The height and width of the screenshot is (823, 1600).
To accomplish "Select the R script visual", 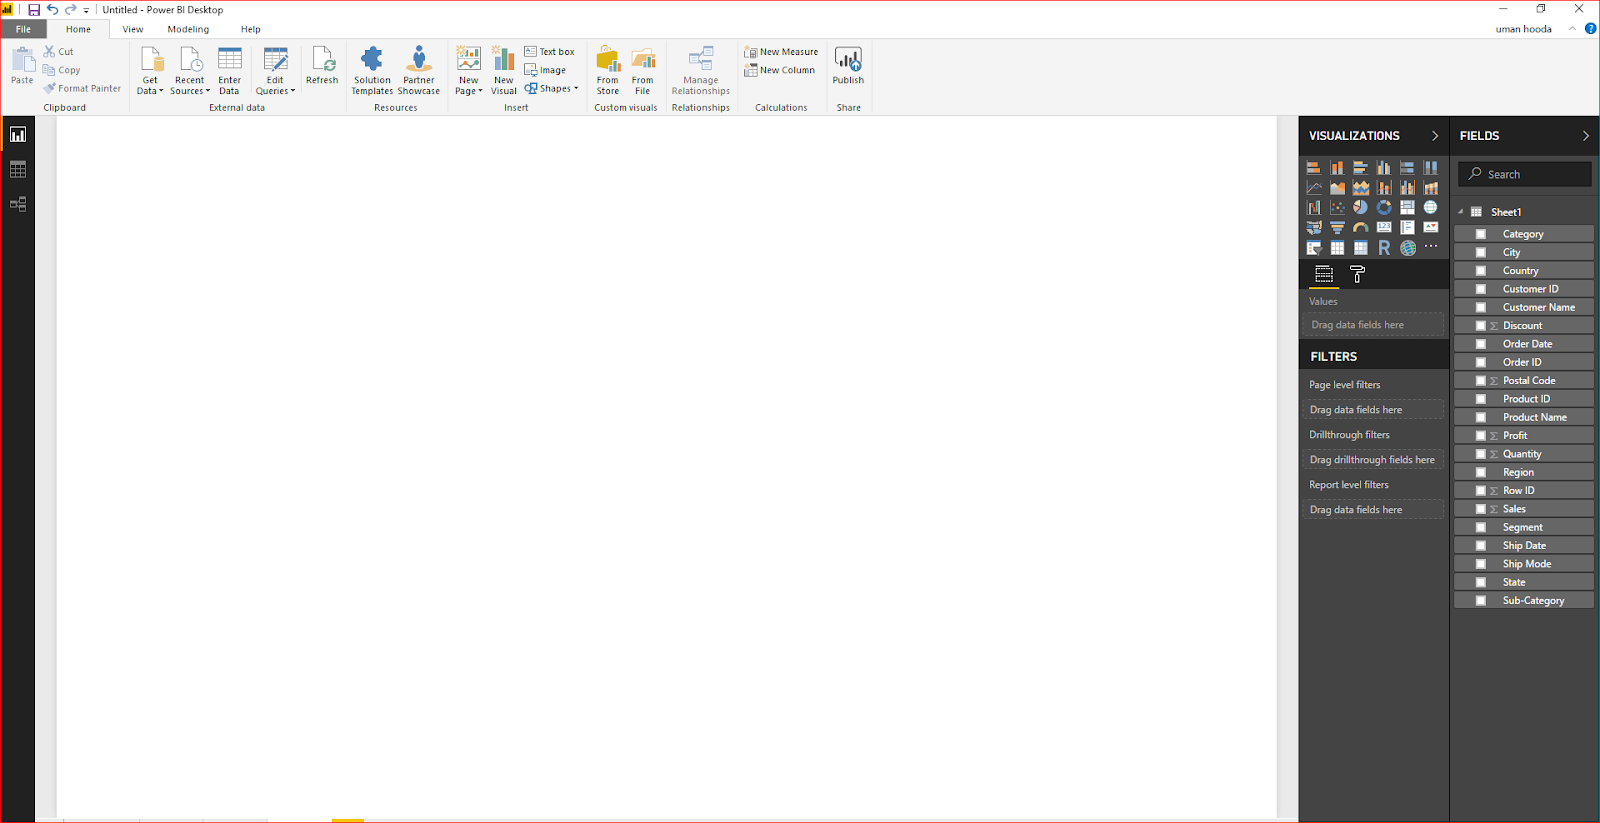I will (1384, 248).
